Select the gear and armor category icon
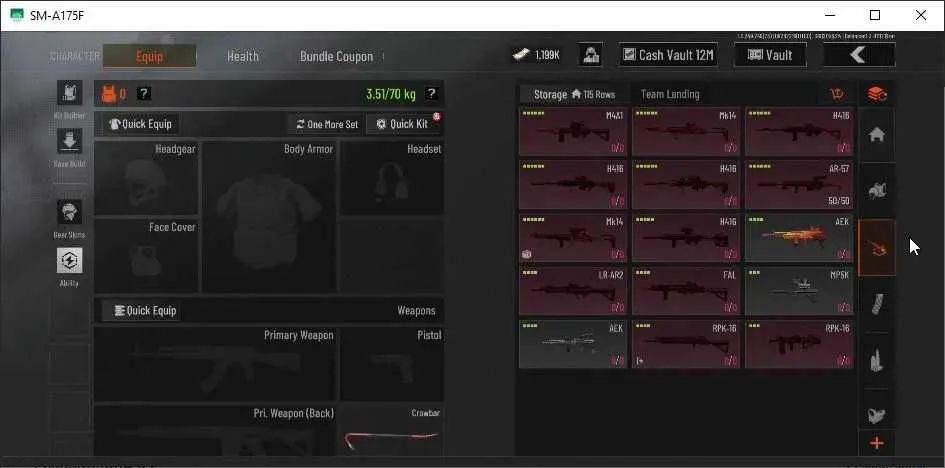 pos(877,191)
